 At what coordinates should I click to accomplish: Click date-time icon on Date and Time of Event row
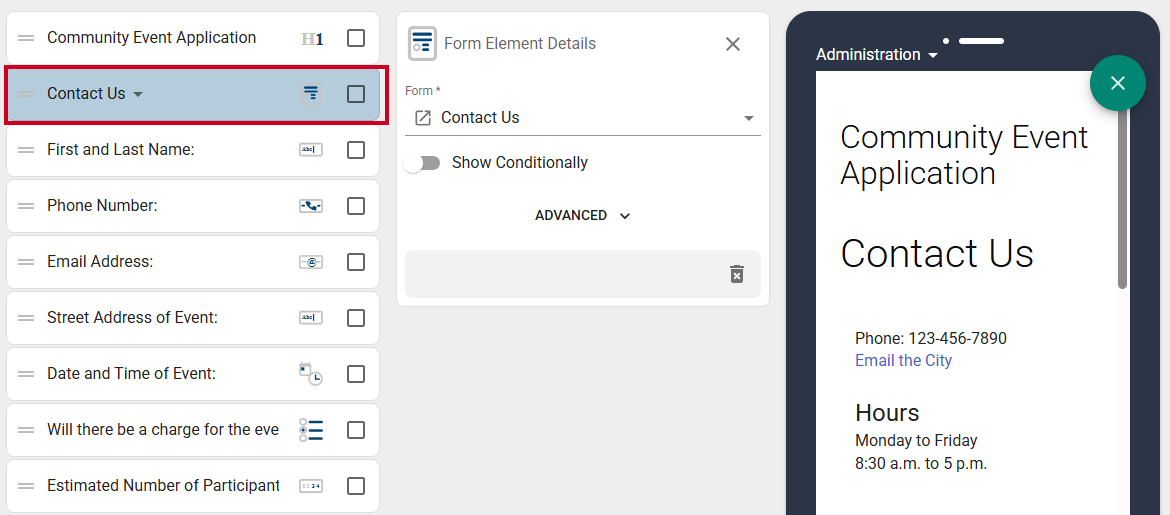311,374
